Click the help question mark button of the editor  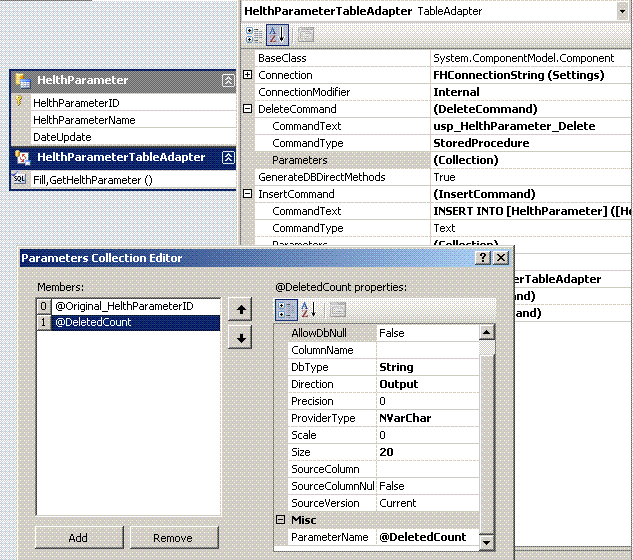(x=483, y=258)
